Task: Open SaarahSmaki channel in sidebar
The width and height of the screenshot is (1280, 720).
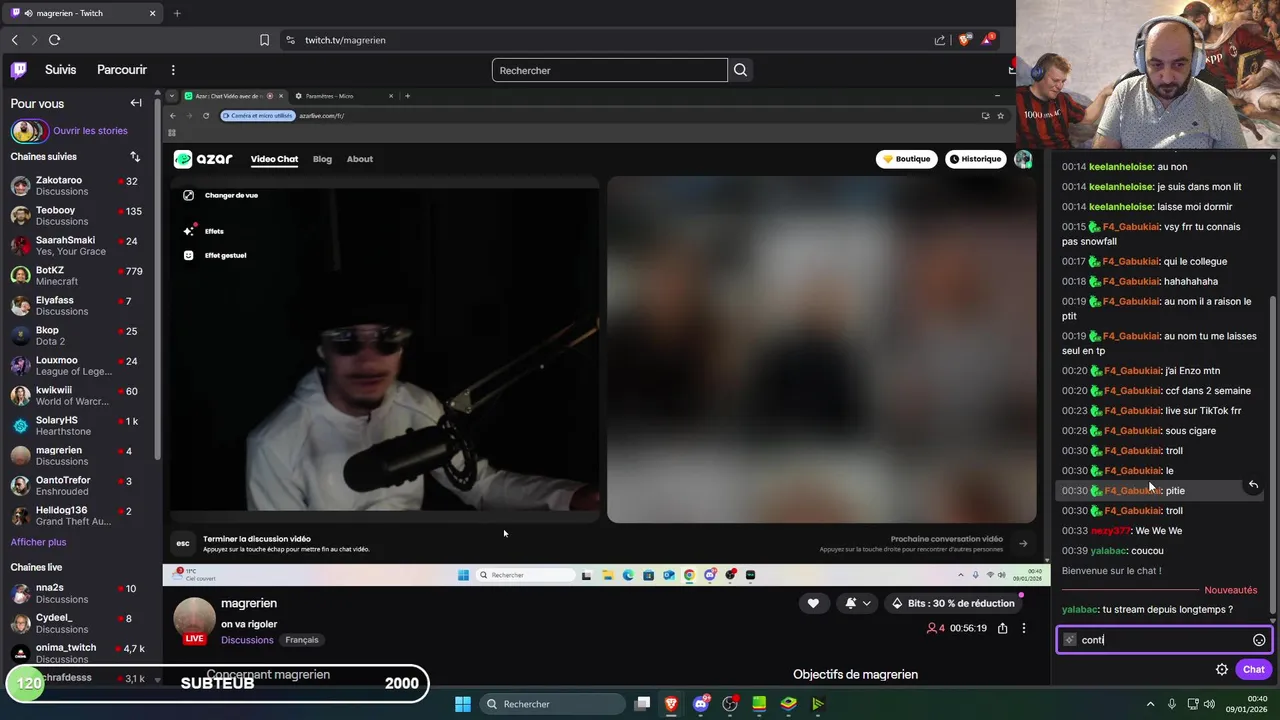Action: (78, 246)
